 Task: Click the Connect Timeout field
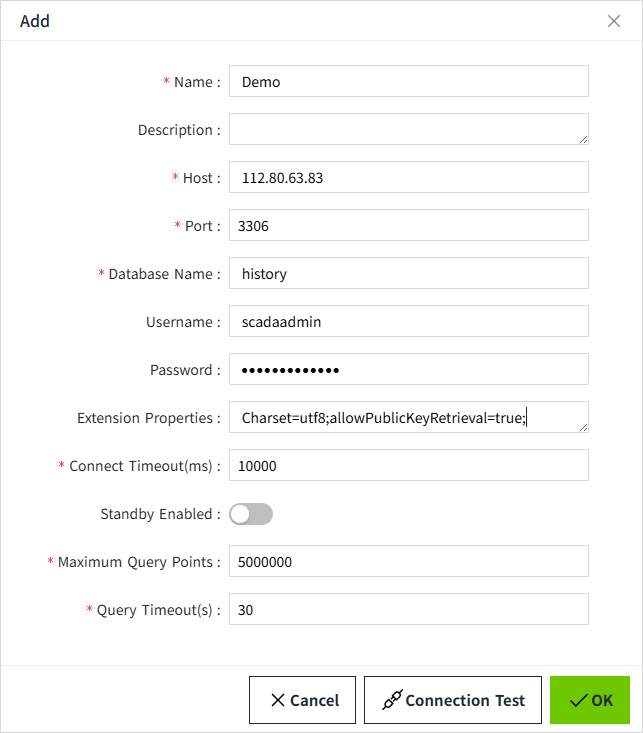(x=408, y=466)
